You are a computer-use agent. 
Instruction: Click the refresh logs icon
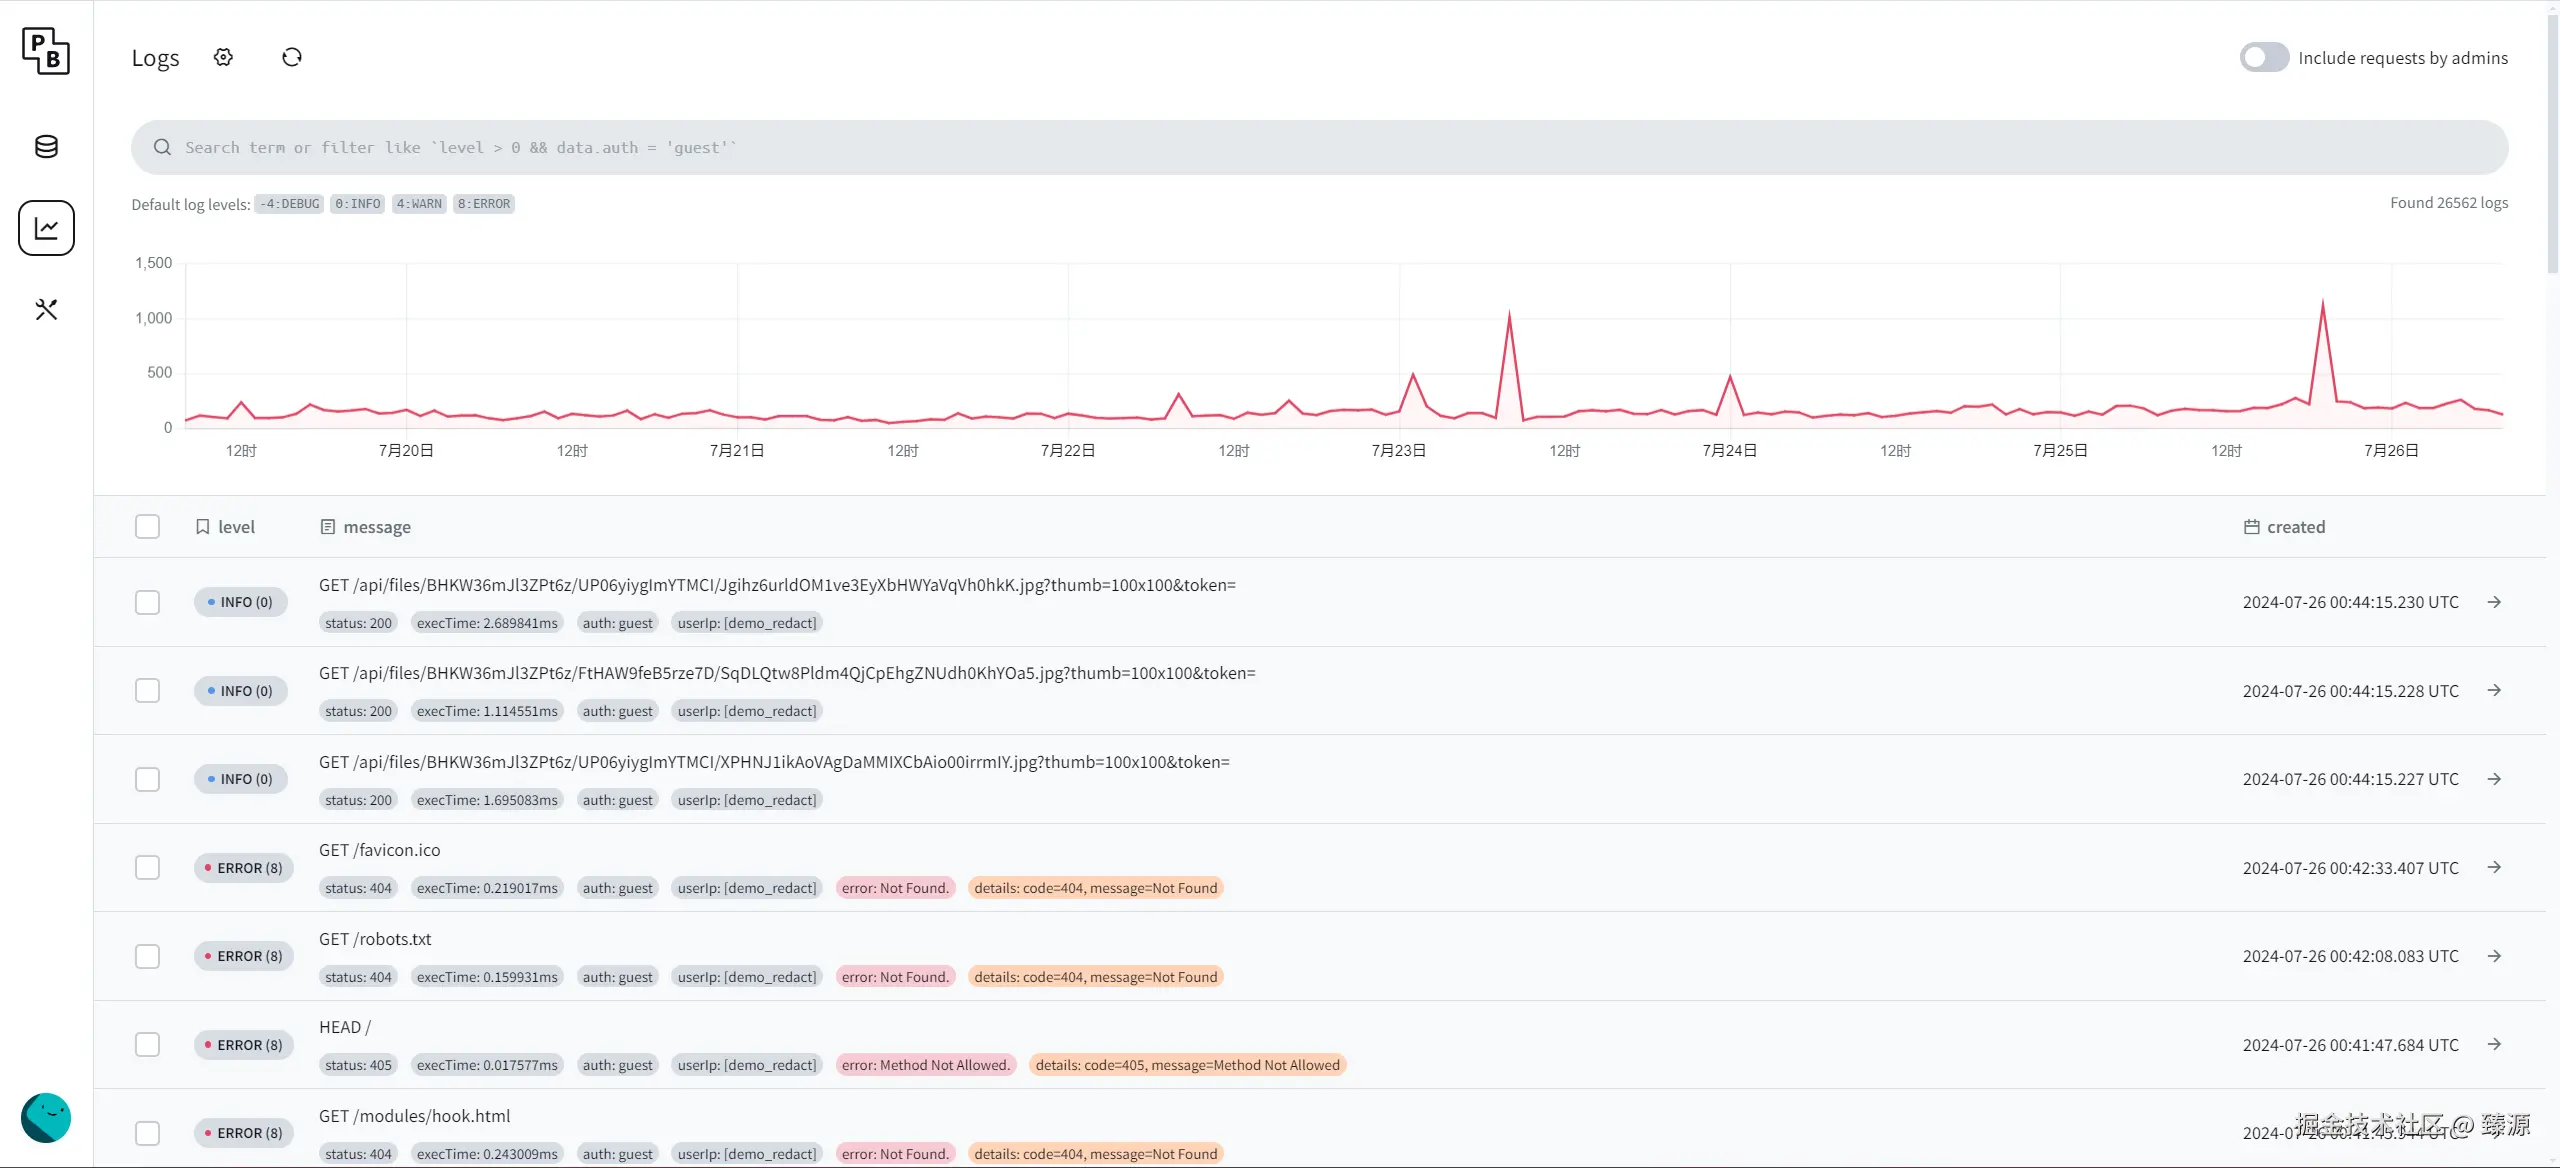pyautogui.click(x=292, y=57)
